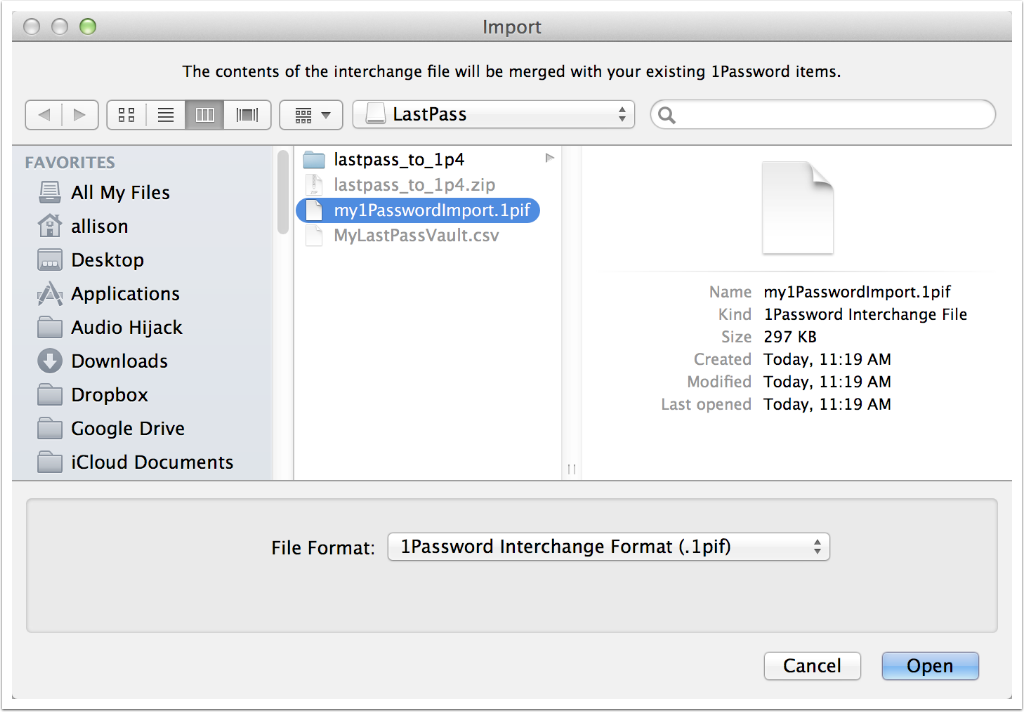
Task: Open Downloads in Favorites sidebar
Action: click(119, 361)
